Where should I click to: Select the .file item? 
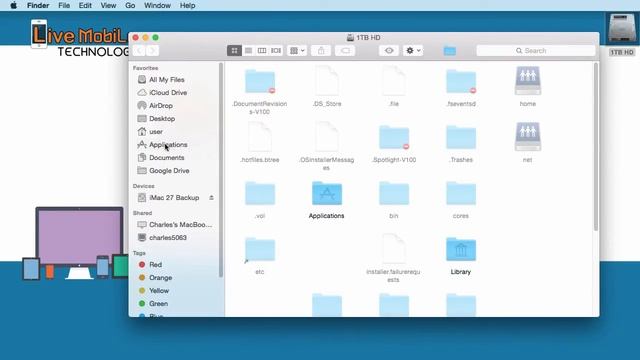[394, 82]
